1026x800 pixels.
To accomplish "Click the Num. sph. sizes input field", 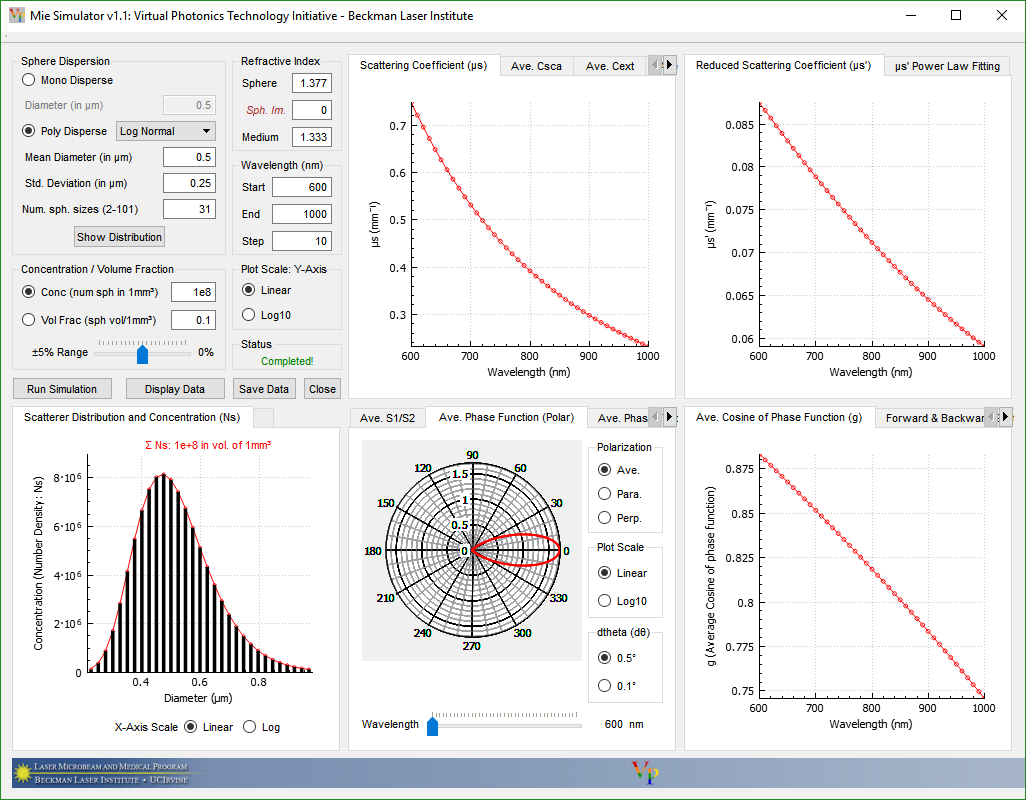I will (x=189, y=209).
